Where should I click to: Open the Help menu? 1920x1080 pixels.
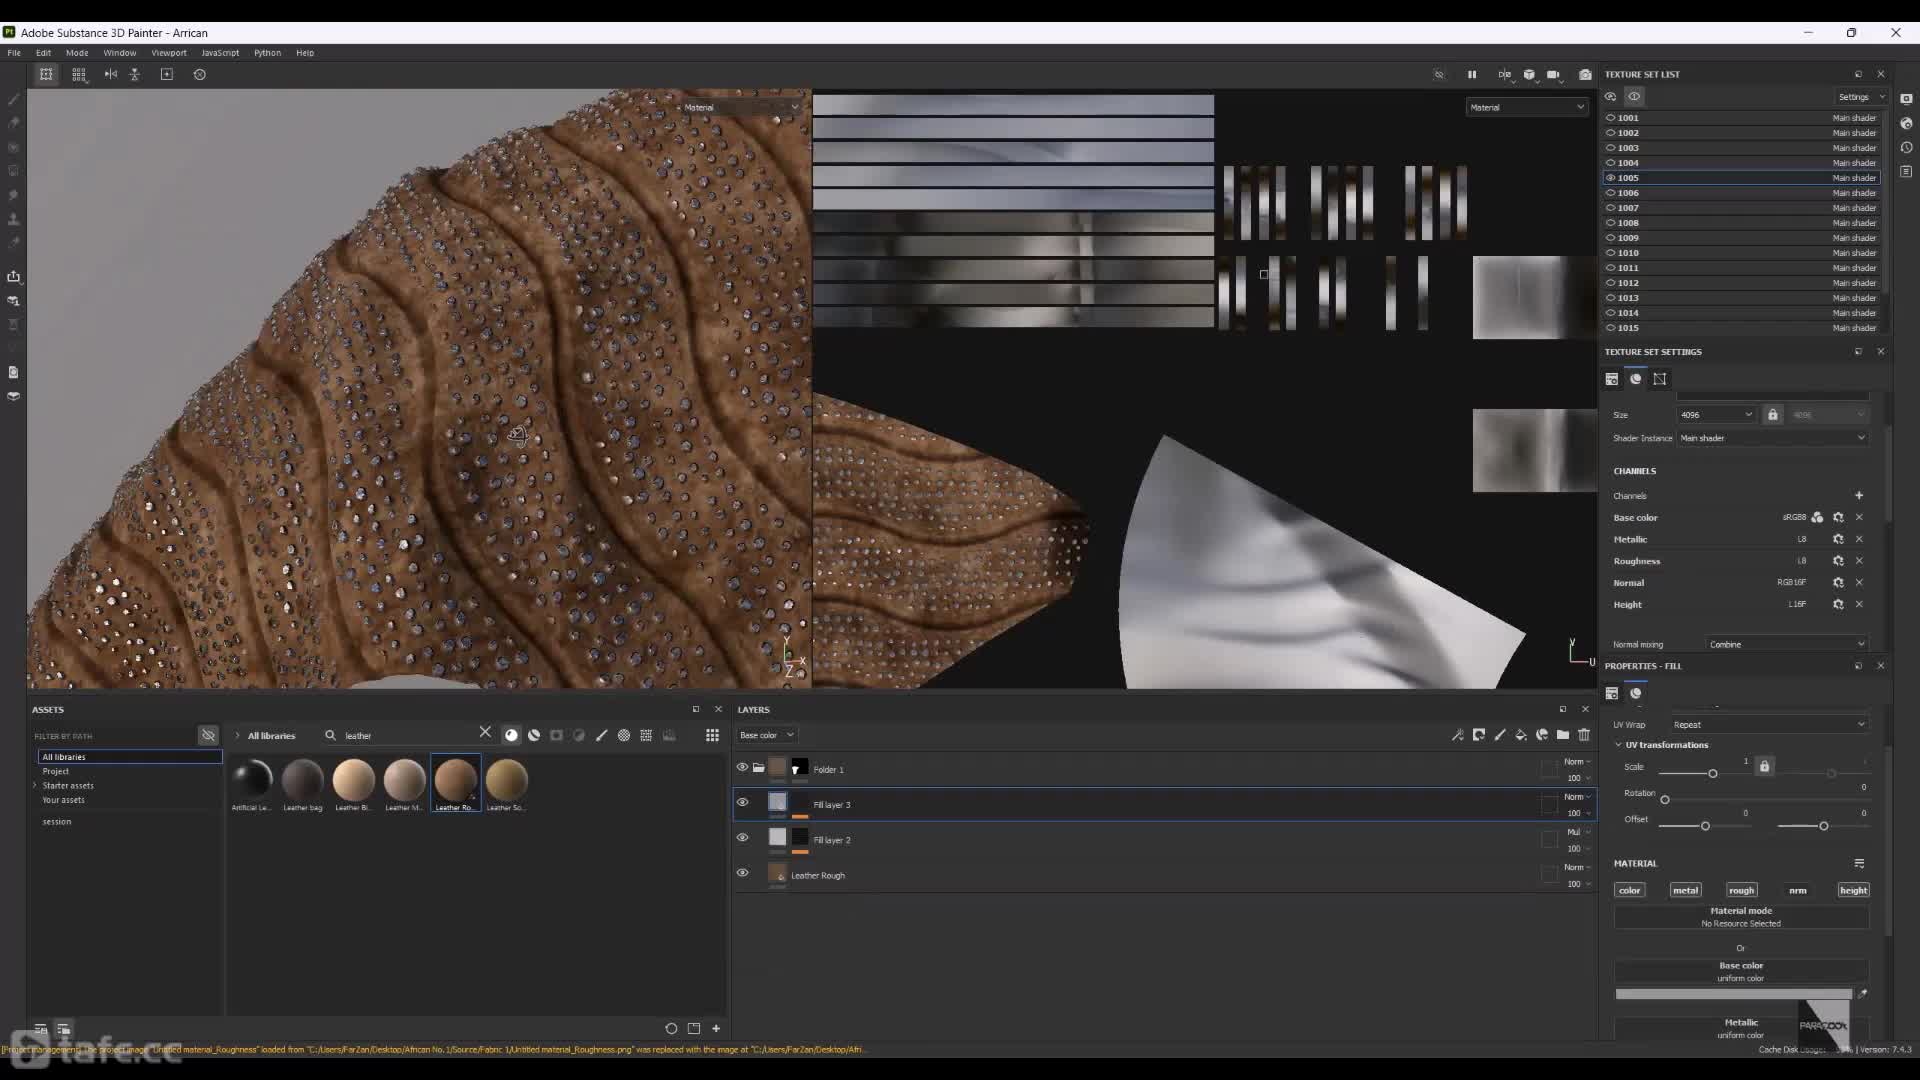305,53
